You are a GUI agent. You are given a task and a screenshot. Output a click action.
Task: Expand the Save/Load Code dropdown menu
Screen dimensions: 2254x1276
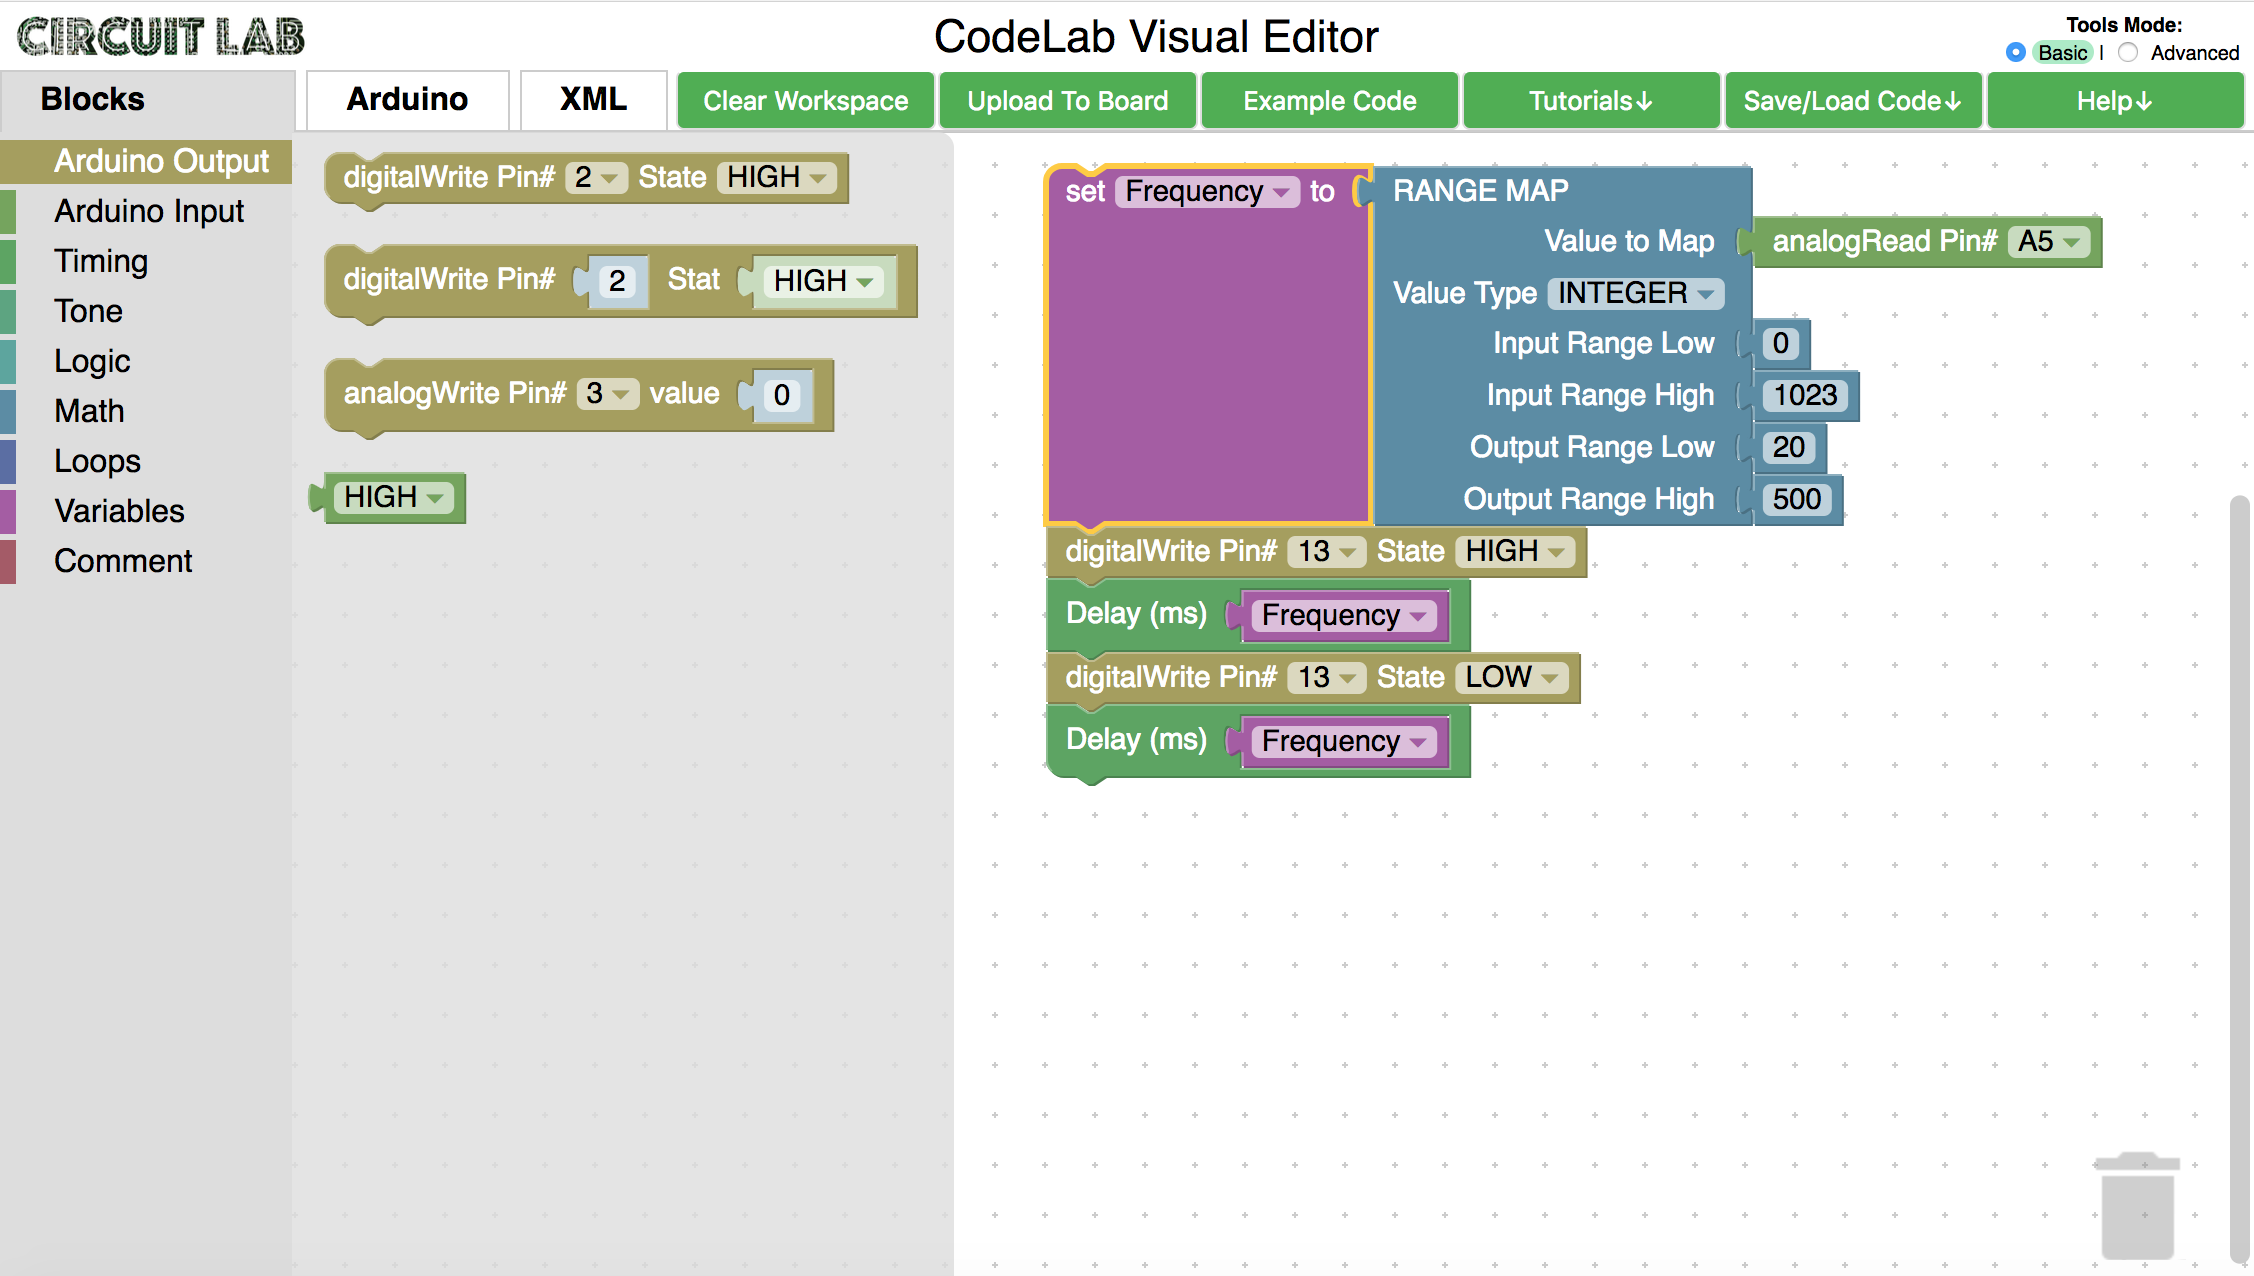coord(1853,100)
